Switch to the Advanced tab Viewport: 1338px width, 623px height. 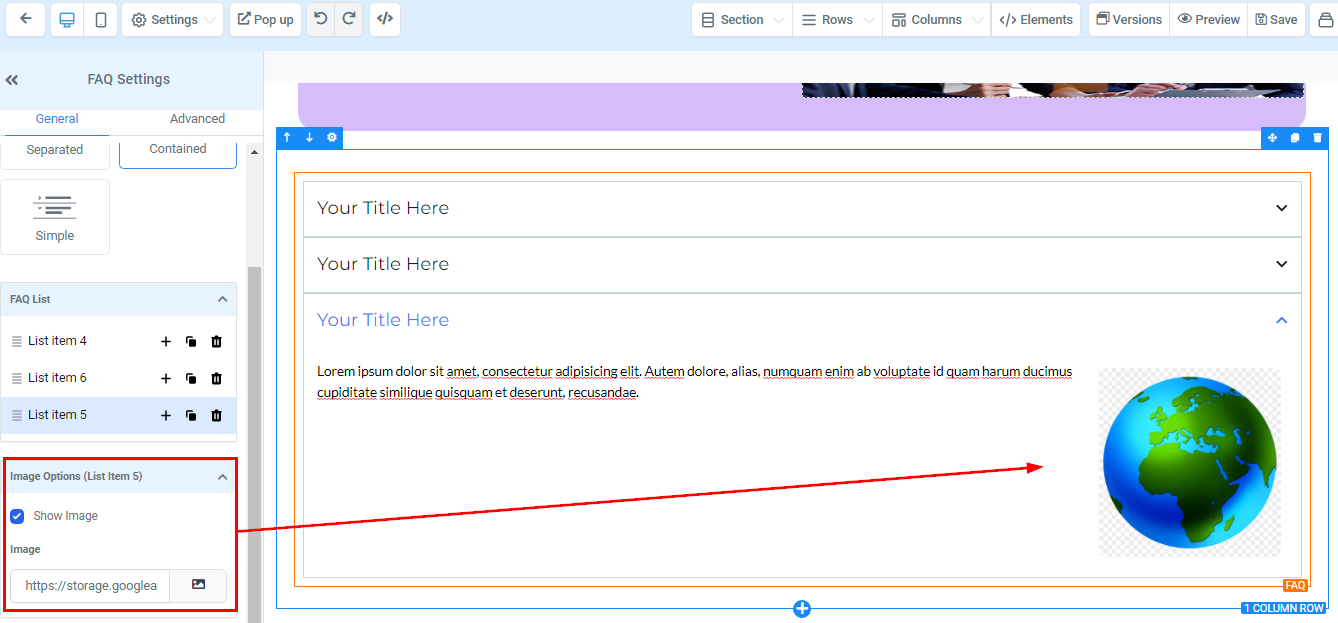(197, 118)
